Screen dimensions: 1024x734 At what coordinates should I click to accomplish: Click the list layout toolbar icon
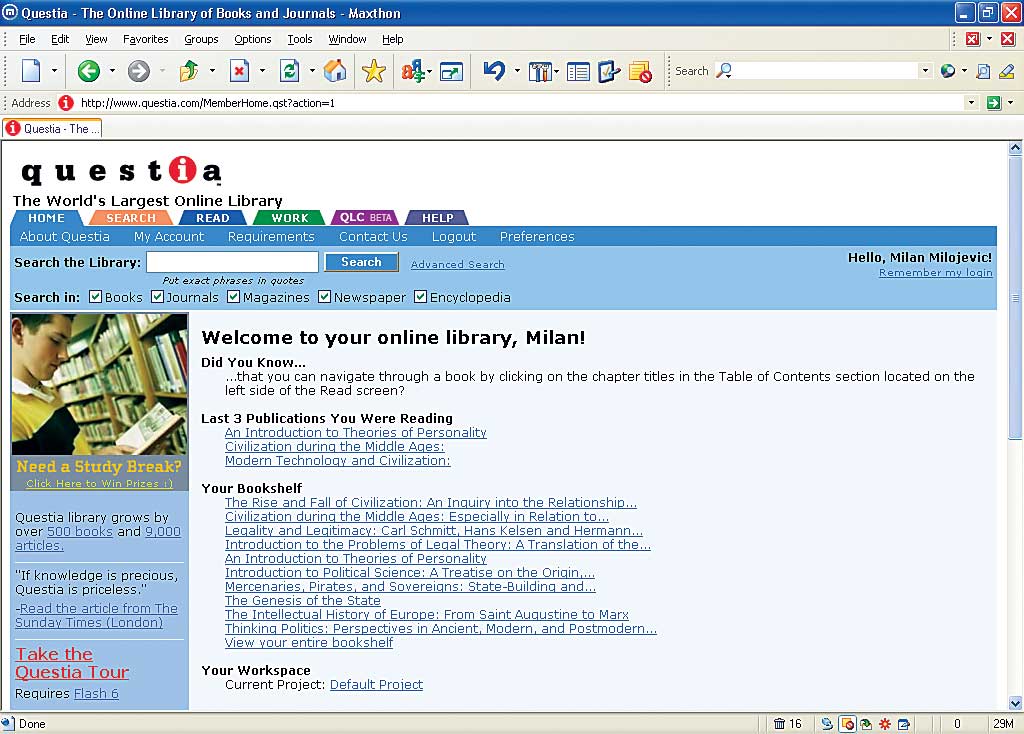pos(578,71)
